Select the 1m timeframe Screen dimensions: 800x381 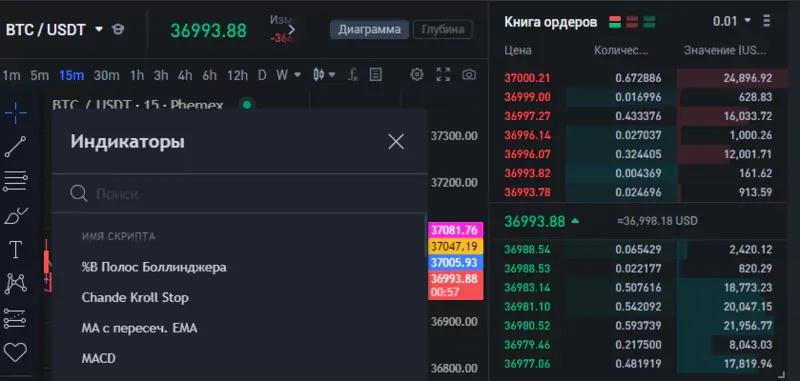pyautogui.click(x=11, y=75)
